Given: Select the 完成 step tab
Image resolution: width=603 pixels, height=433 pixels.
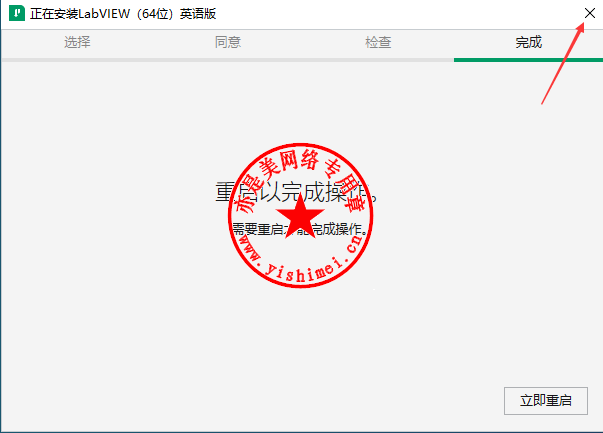Looking at the screenshot, I should (528, 42).
